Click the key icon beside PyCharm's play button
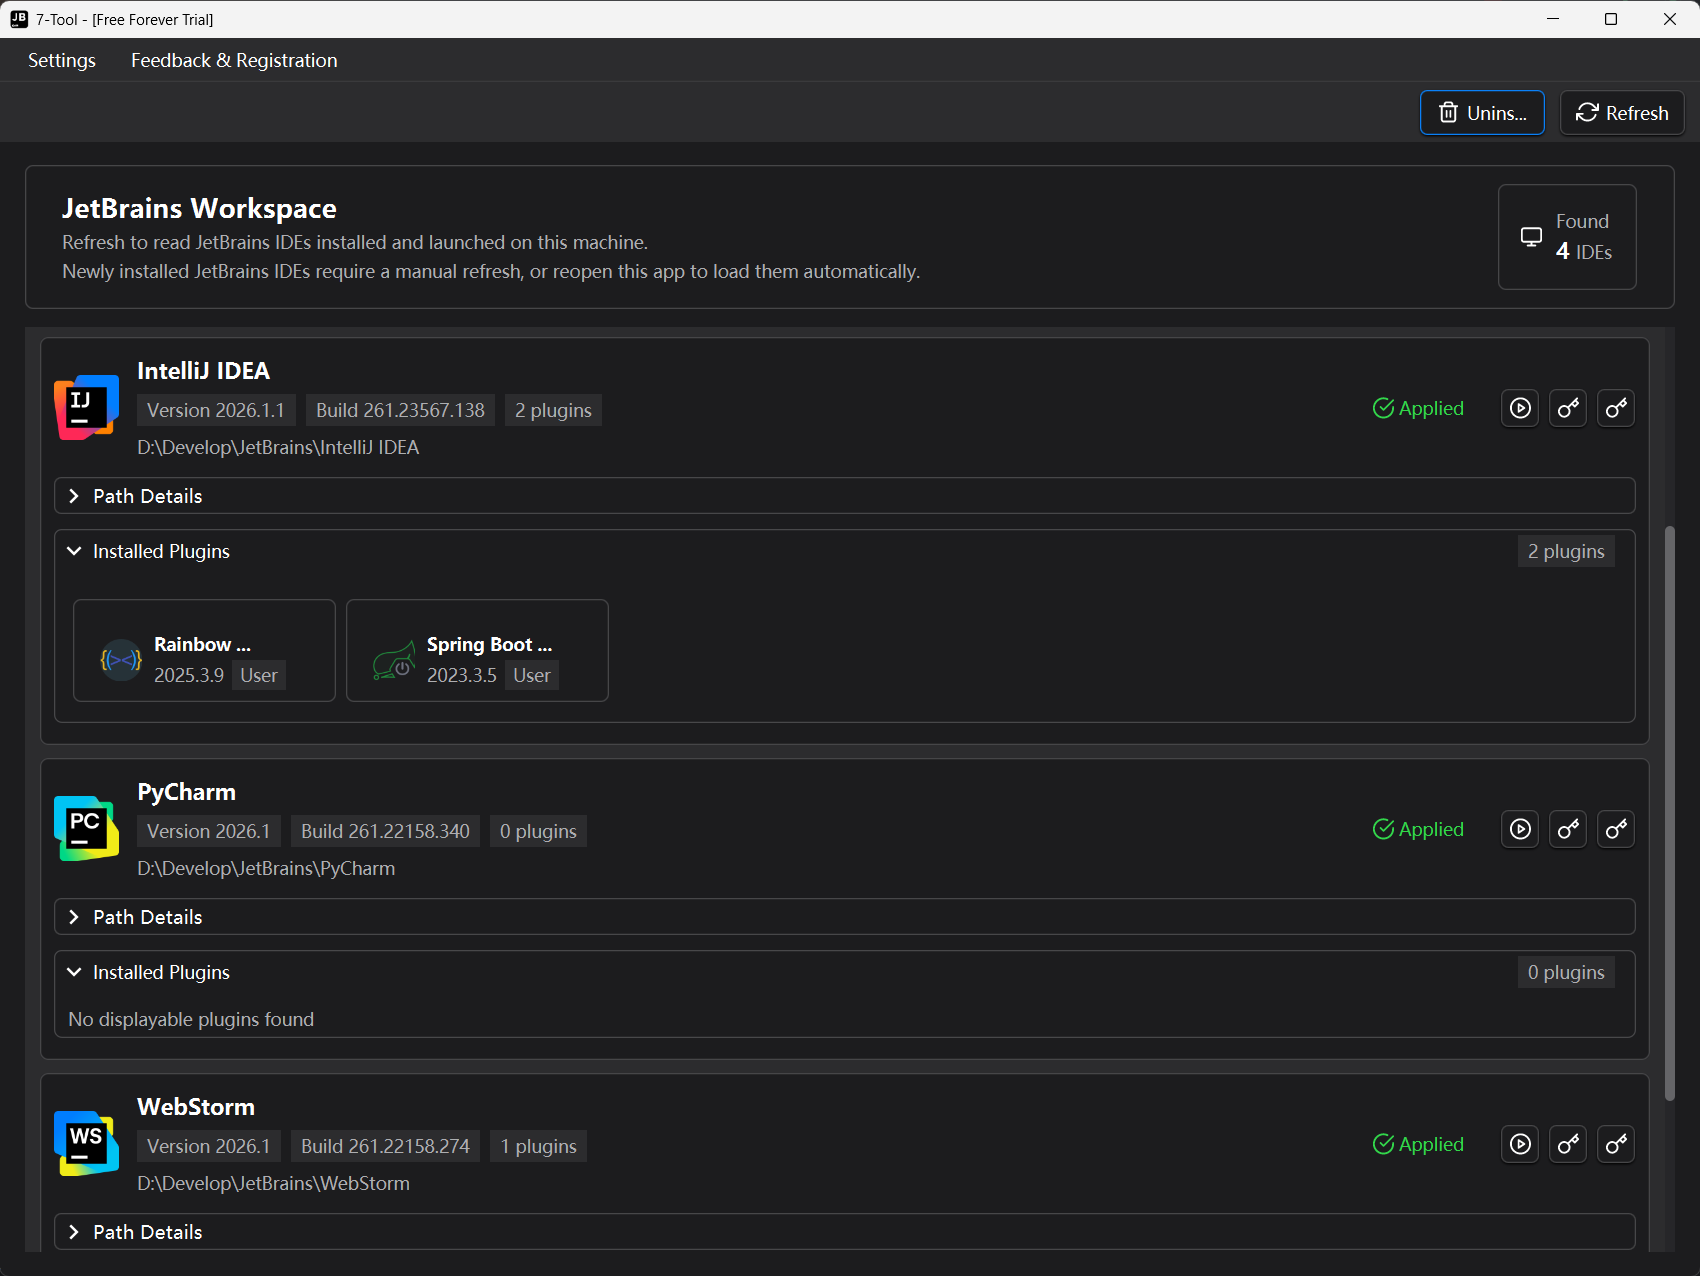The width and height of the screenshot is (1700, 1276). tap(1568, 829)
